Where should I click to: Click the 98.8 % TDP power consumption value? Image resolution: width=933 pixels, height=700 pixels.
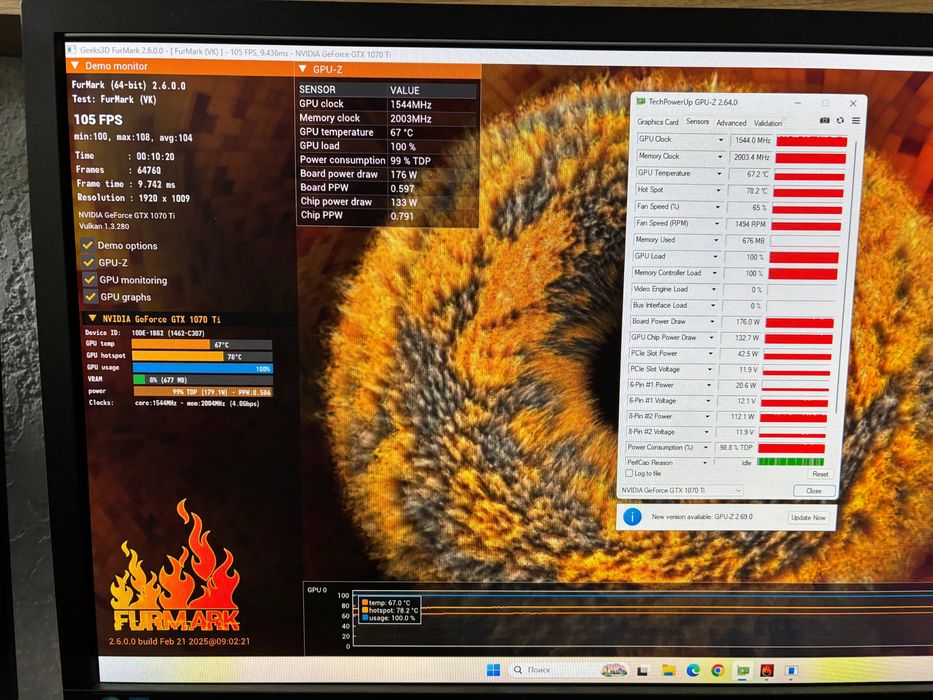tap(735, 447)
